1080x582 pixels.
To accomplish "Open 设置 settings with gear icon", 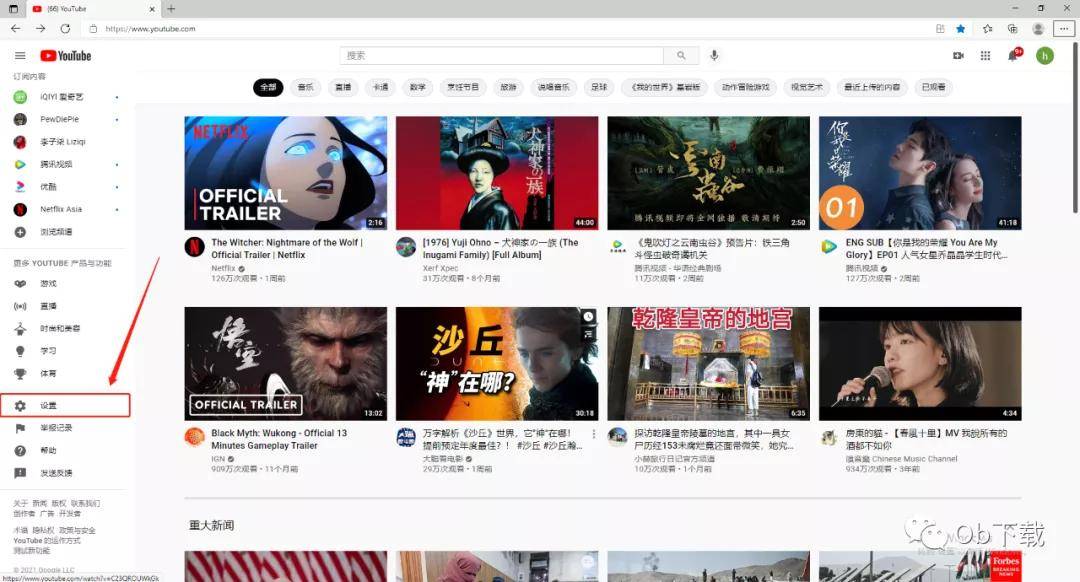I will click(65, 406).
